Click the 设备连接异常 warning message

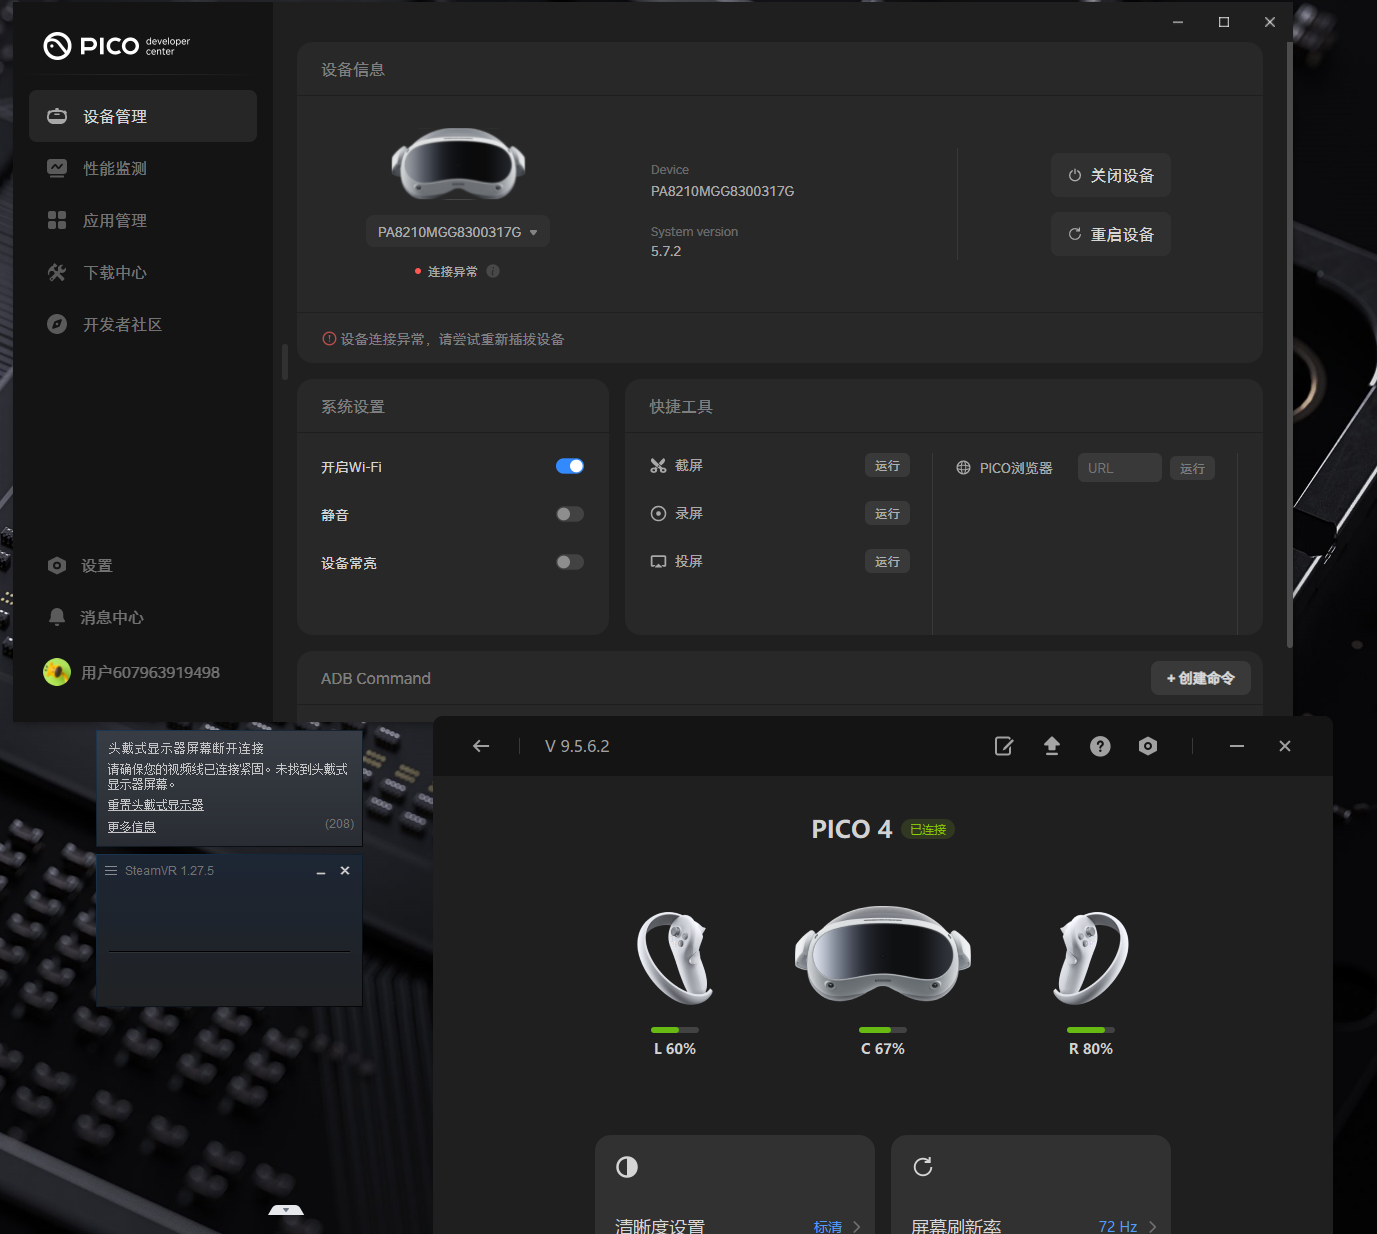pos(443,339)
